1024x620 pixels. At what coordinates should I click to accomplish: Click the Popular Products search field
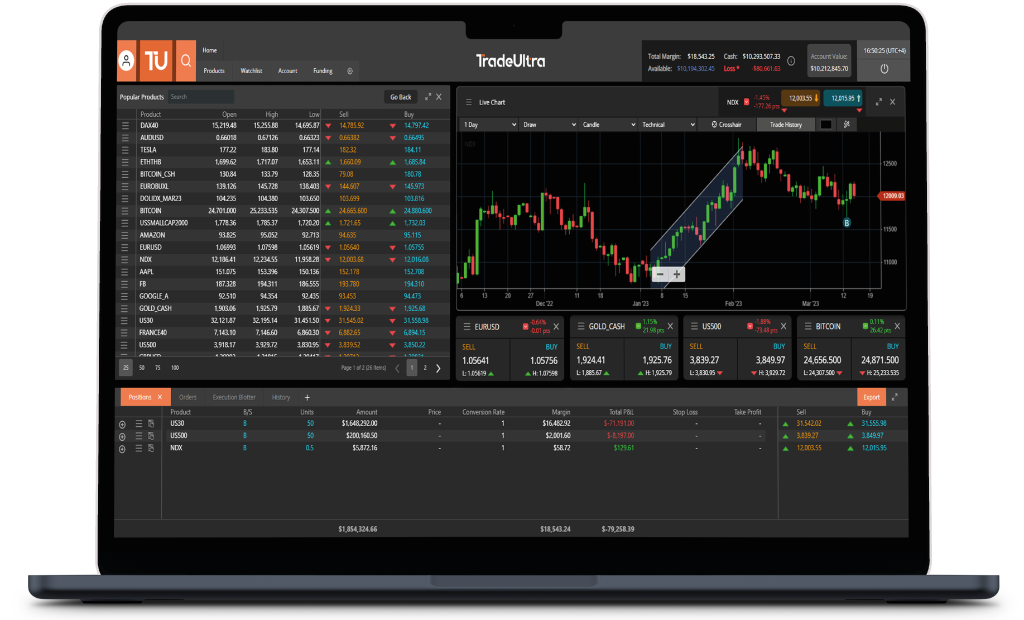click(200, 97)
